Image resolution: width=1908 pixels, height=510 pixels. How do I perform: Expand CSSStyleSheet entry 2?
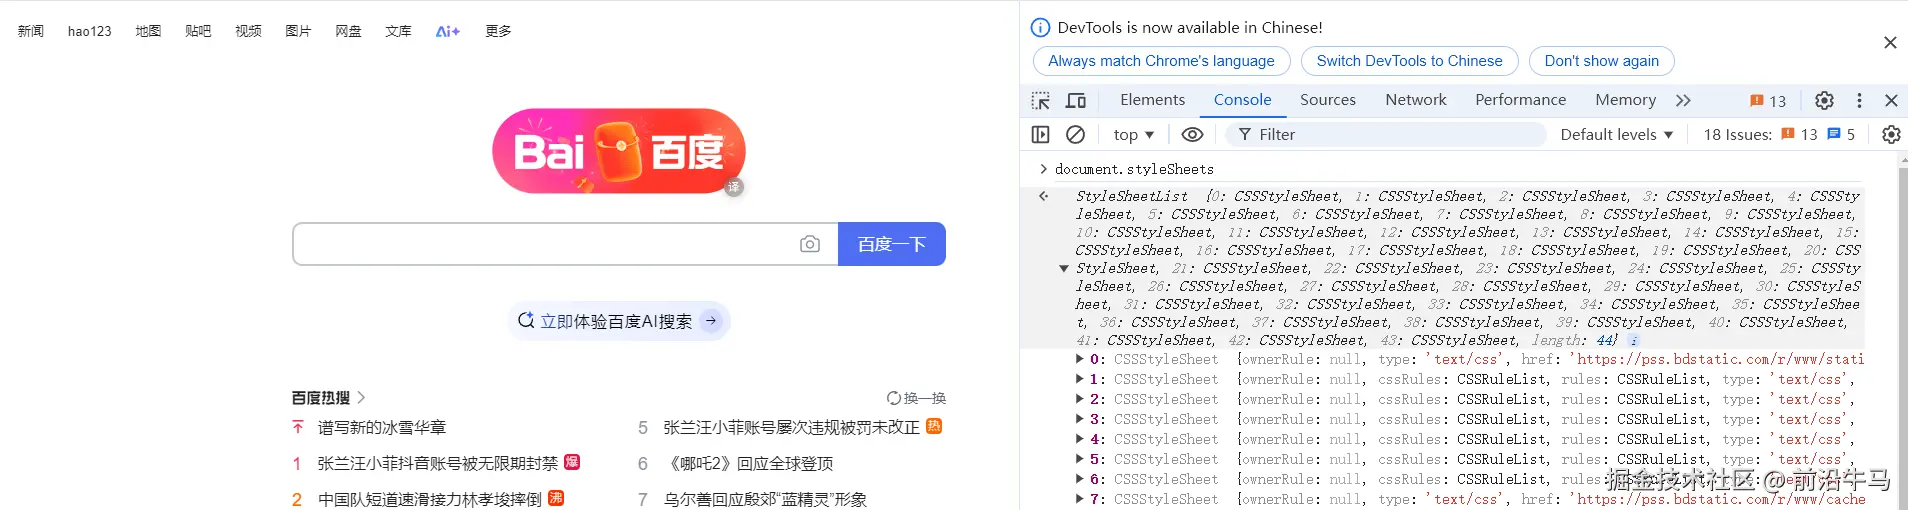(x=1079, y=399)
